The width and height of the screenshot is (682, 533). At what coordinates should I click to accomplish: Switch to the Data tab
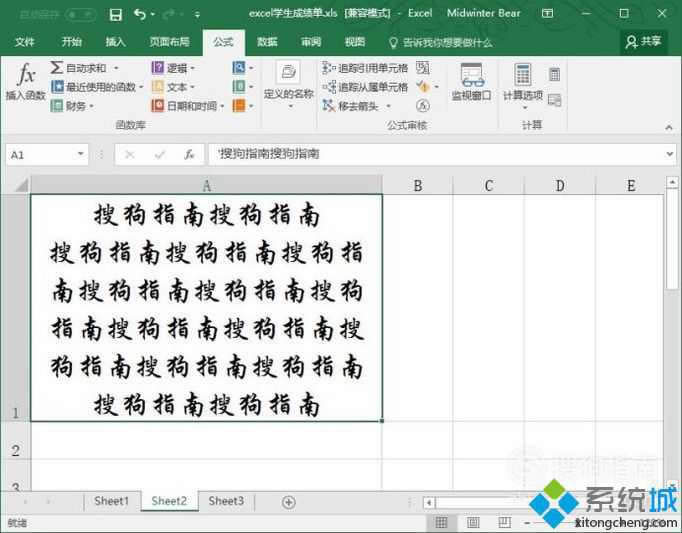point(267,42)
